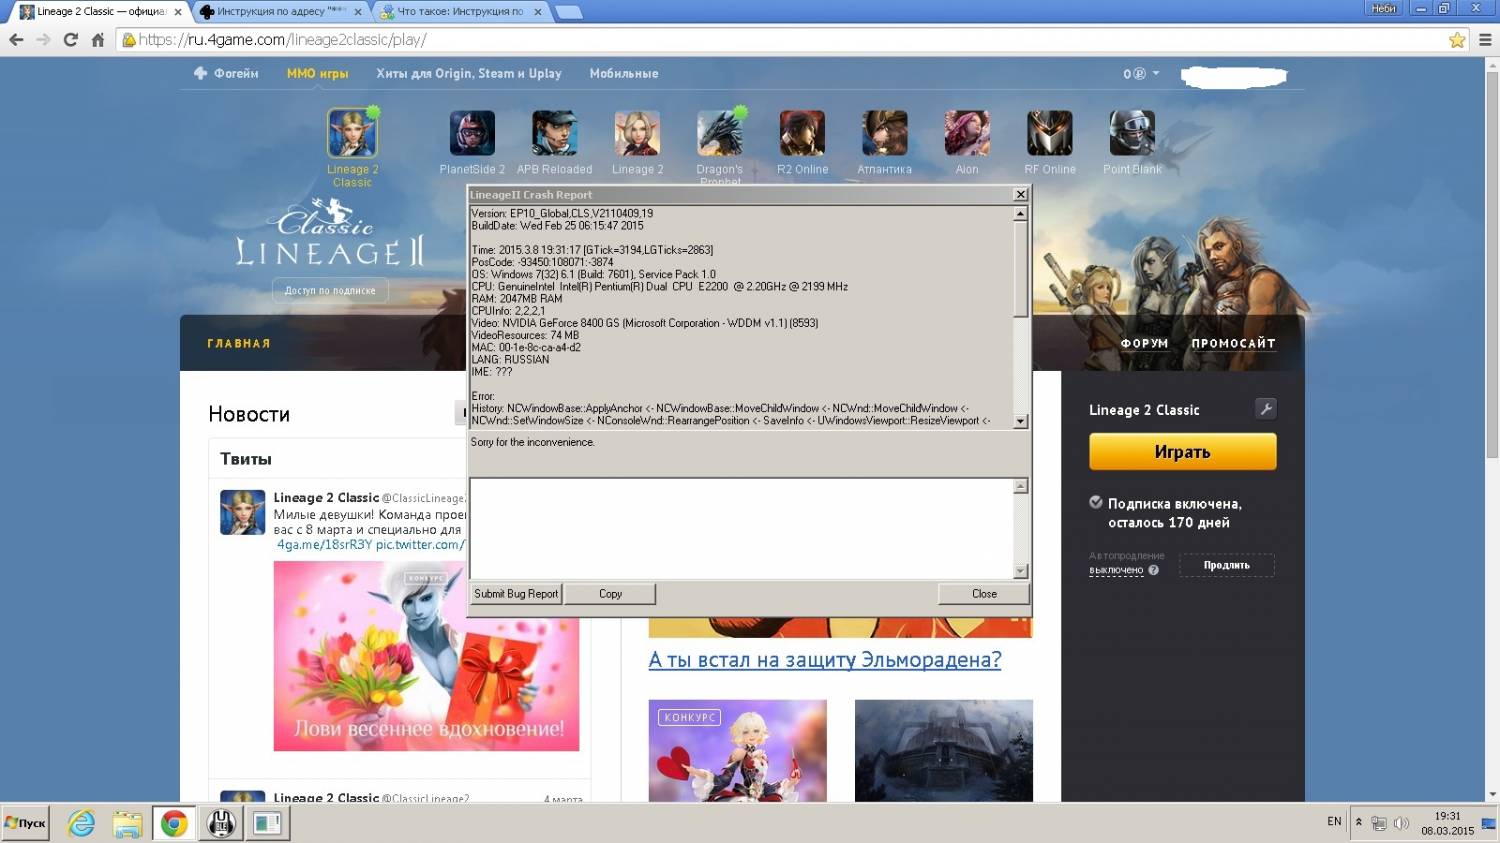Viewport: 1500px width, 843px height.
Task: Click the volume speaker icon in system tray
Action: click(x=1401, y=824)
